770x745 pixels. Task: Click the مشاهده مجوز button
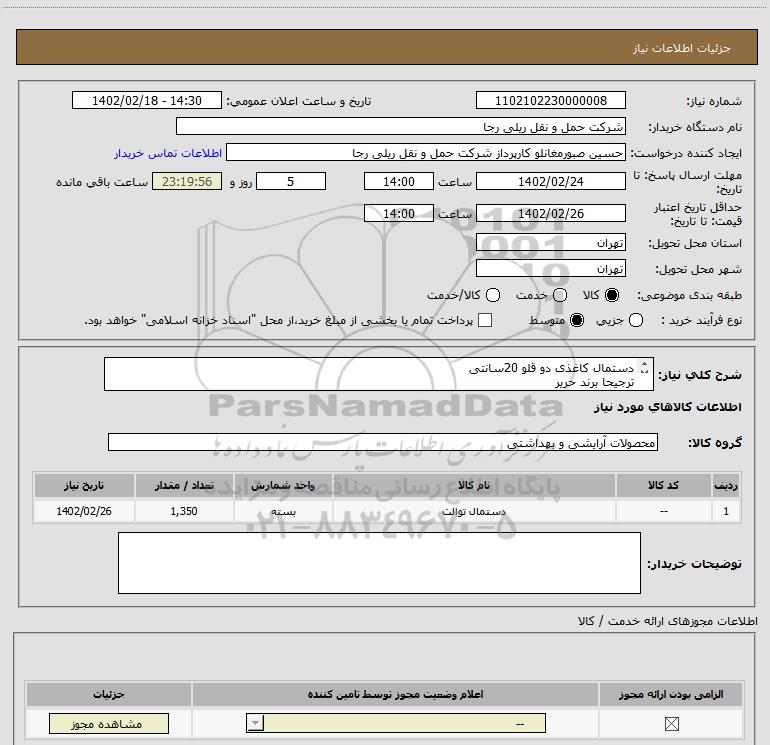point(109,723)
